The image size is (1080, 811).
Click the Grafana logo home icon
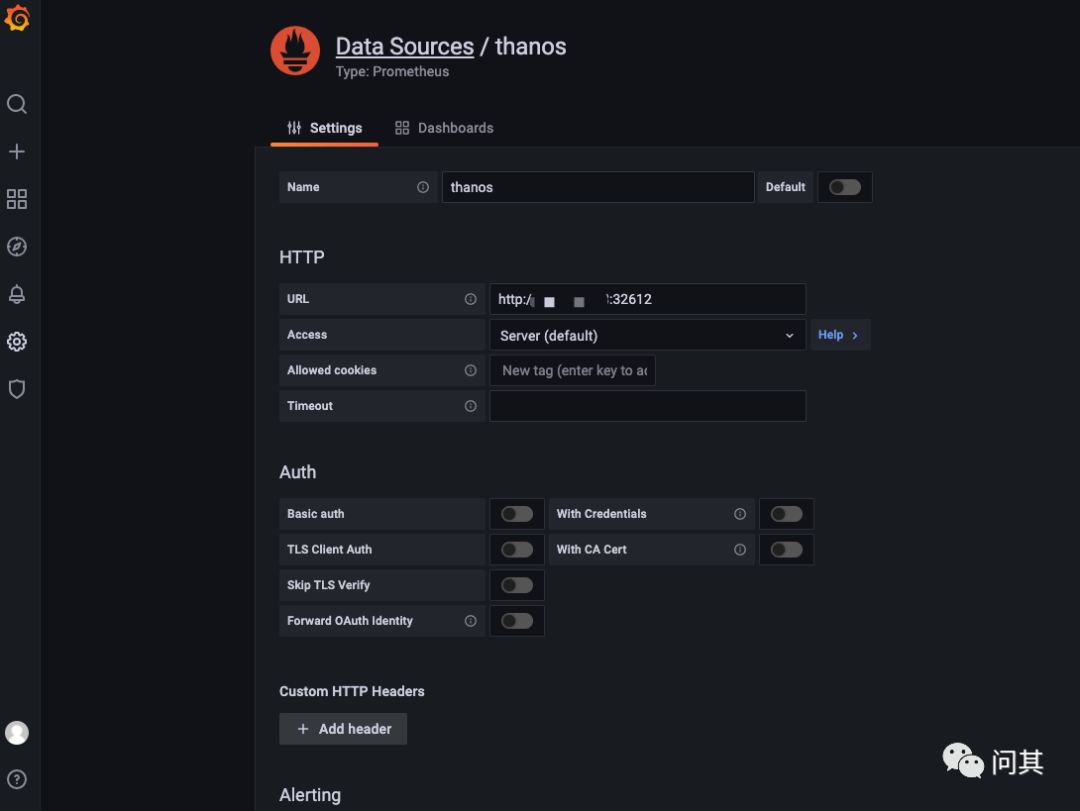pos(17,18)
